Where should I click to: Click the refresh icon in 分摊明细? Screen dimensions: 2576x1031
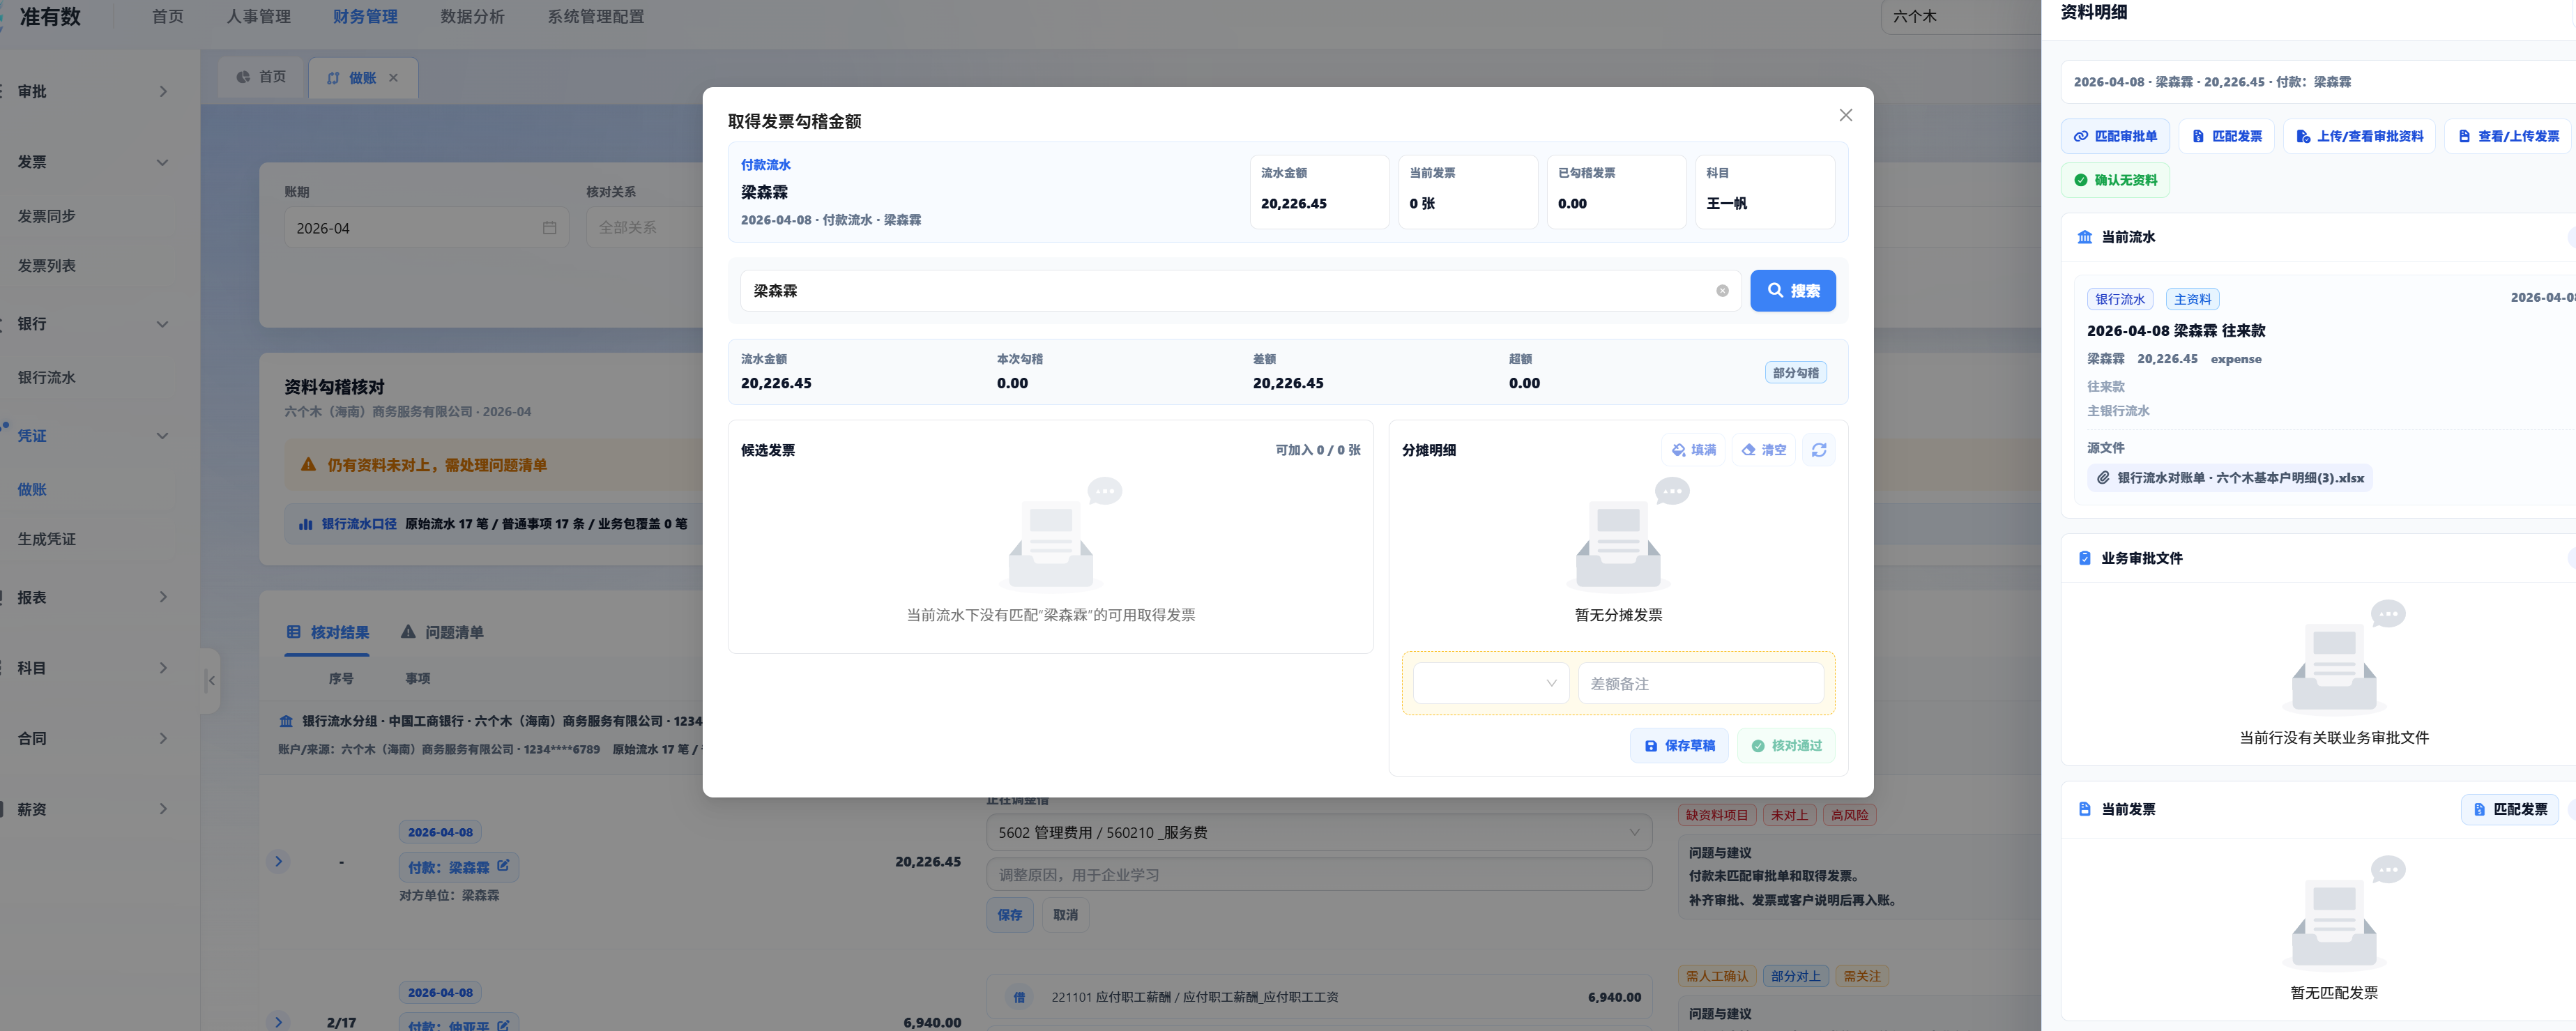pyautogui.click(x=1818, y=450)
